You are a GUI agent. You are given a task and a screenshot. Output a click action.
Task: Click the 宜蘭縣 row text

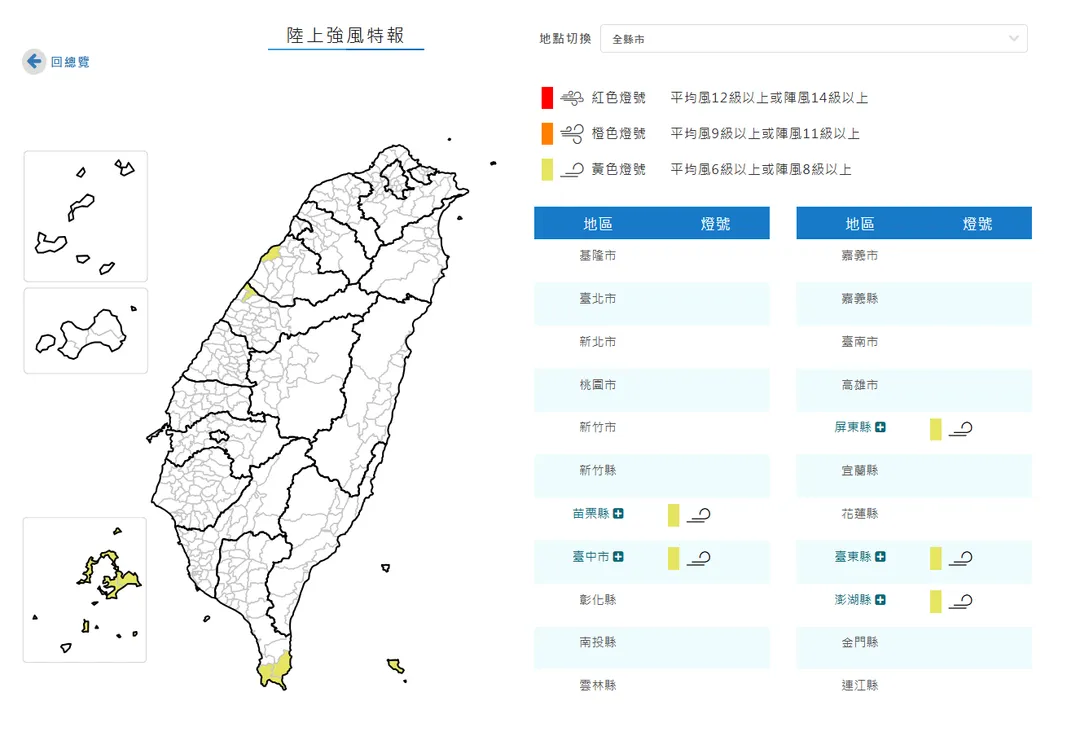[860, 470]
